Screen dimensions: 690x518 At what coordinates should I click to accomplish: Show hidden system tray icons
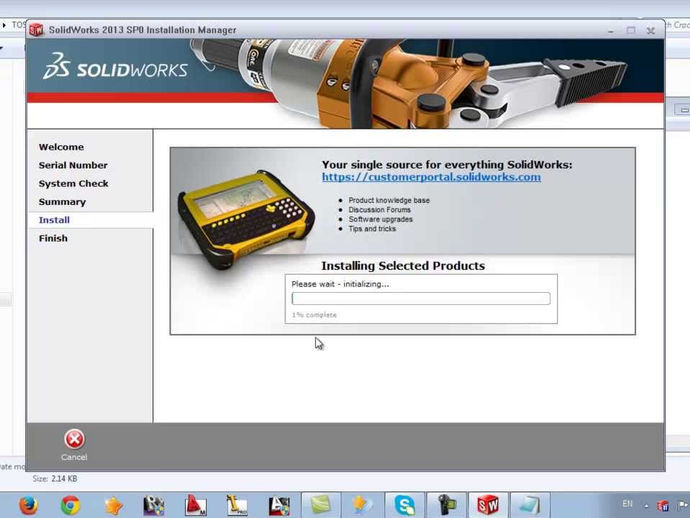pyautogui.click(x=646, y=506)
